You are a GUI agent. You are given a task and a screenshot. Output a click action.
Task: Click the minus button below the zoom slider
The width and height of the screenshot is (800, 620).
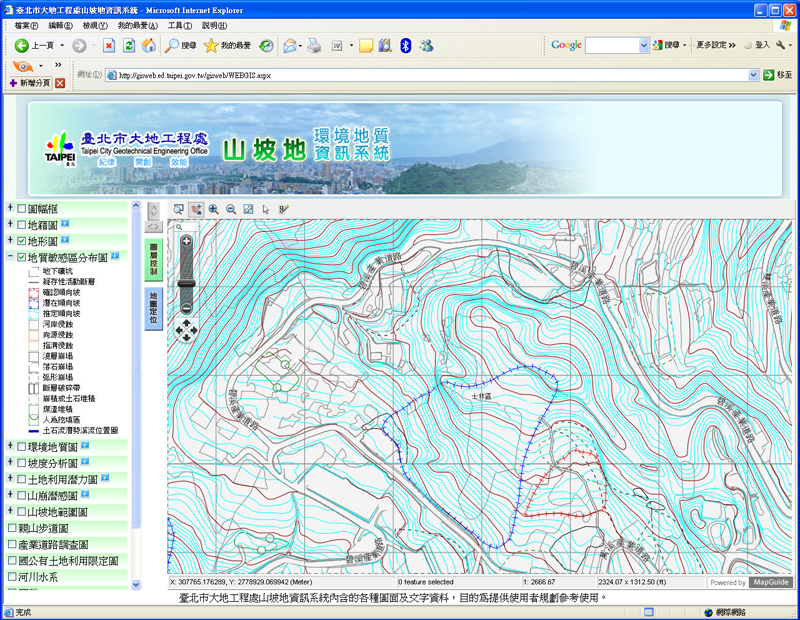(186, 307)
